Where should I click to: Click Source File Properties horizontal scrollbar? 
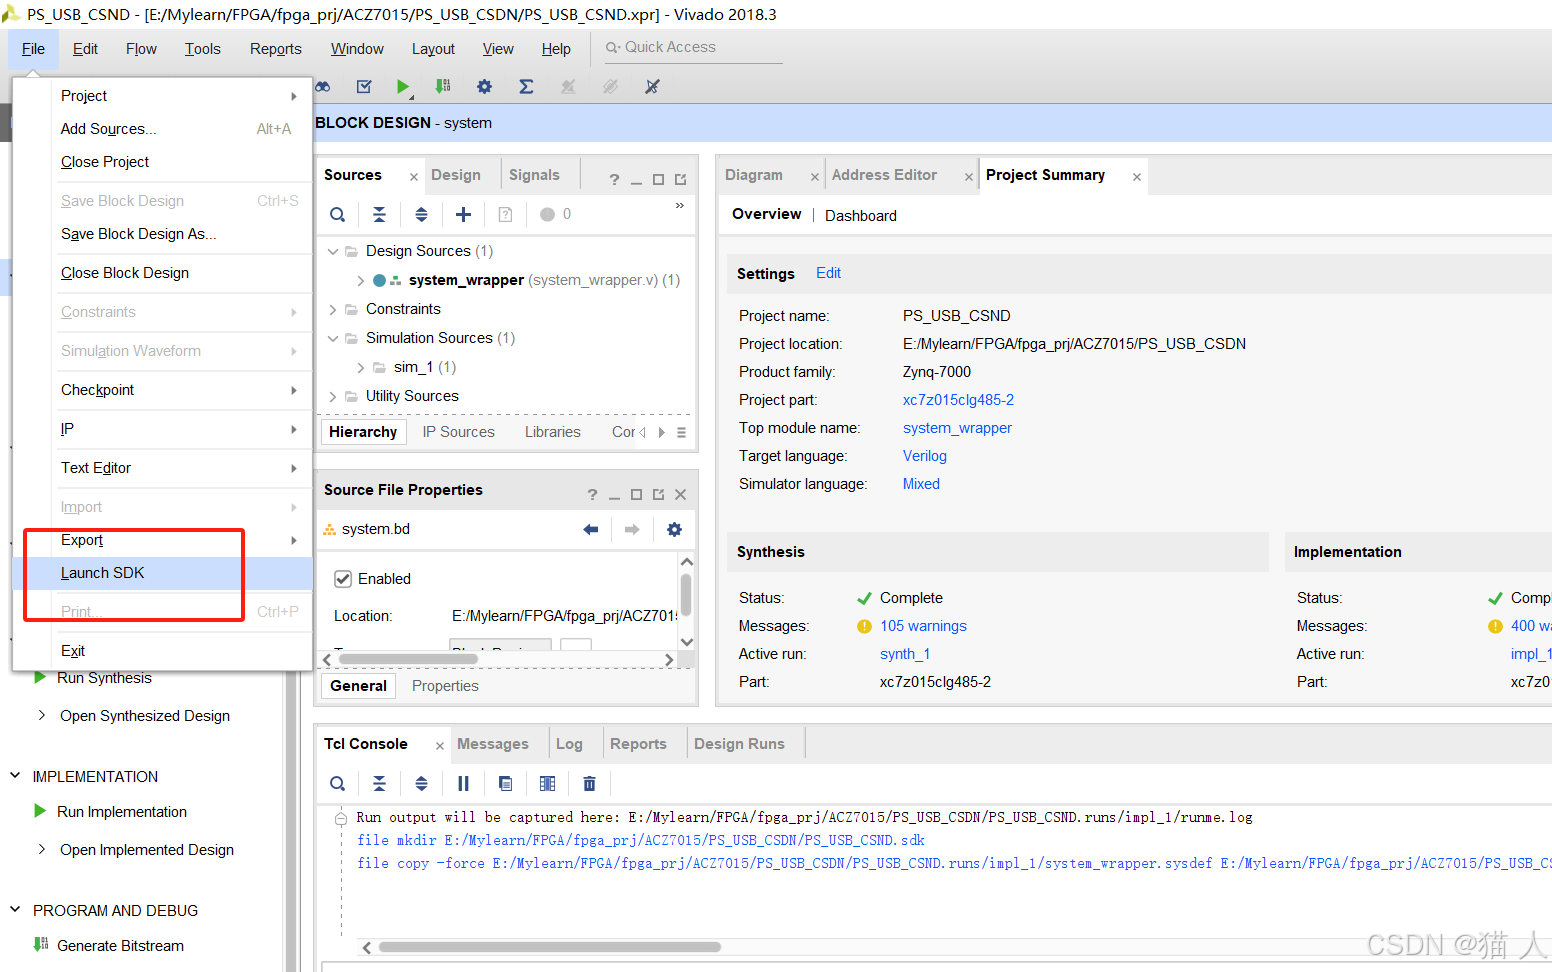[x=407, y=659]
